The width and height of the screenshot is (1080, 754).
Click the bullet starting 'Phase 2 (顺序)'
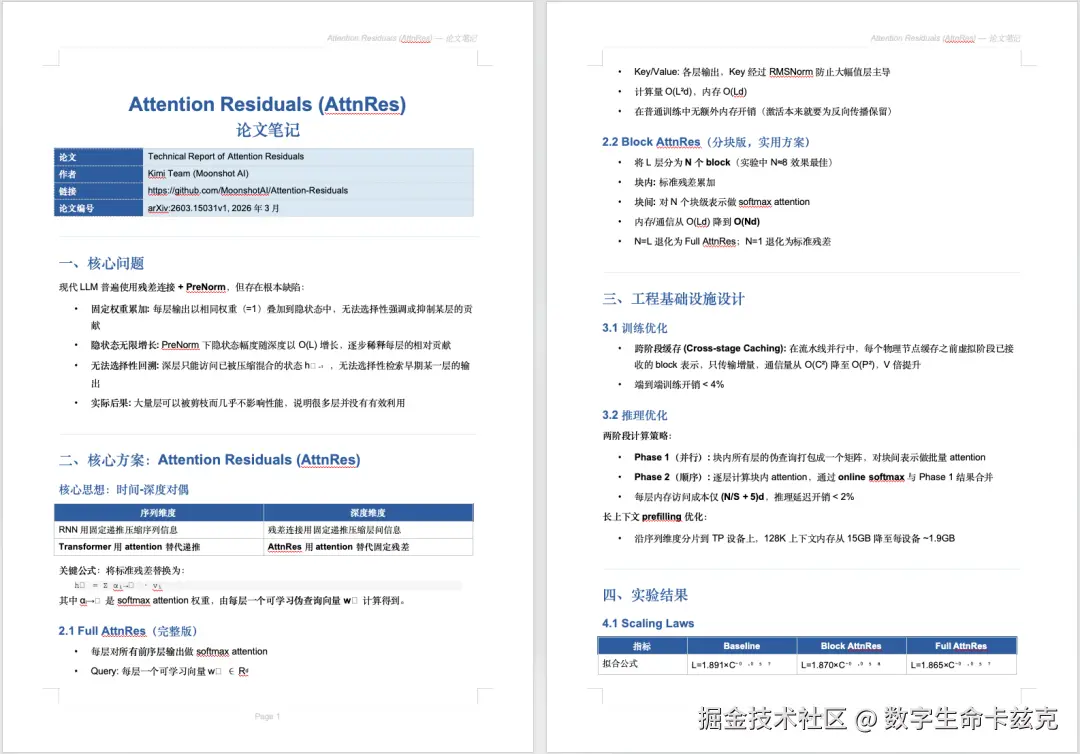pos(813,477)
